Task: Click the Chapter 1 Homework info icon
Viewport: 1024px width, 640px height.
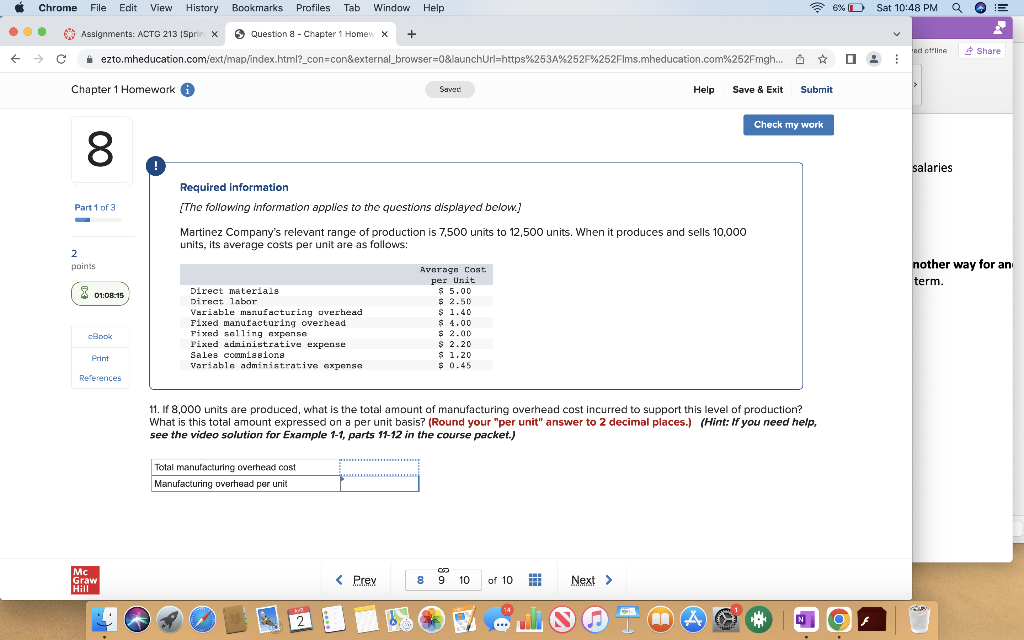Action: pyautogui.click(x=187, y=89)
